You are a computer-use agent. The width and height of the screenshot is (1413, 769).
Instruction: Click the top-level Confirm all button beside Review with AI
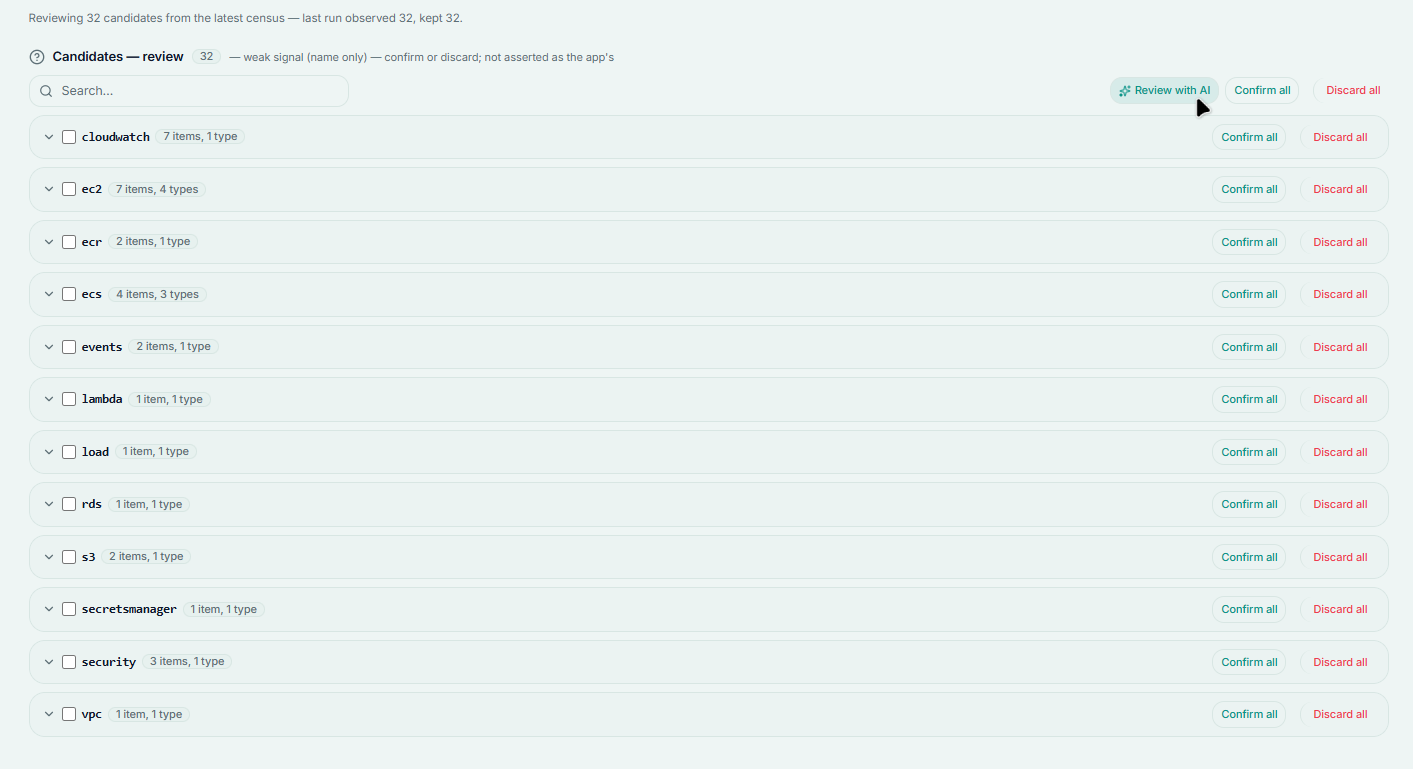1262,90
